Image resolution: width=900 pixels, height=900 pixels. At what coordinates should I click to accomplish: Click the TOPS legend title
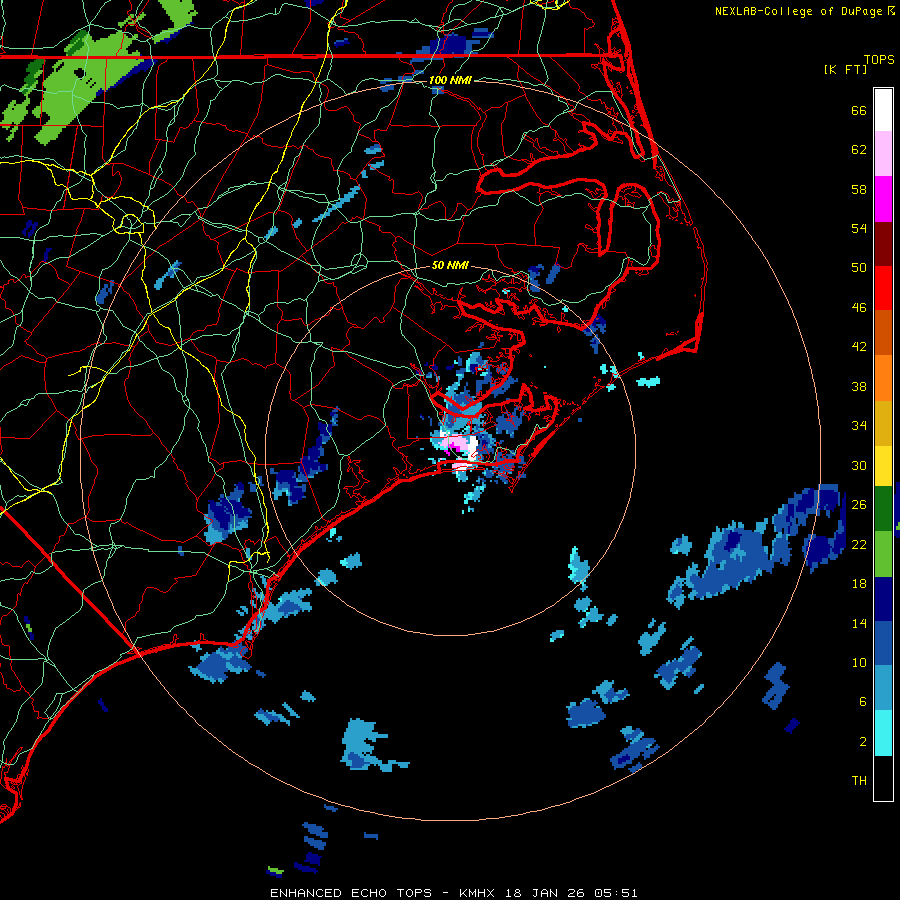(879, 59)
